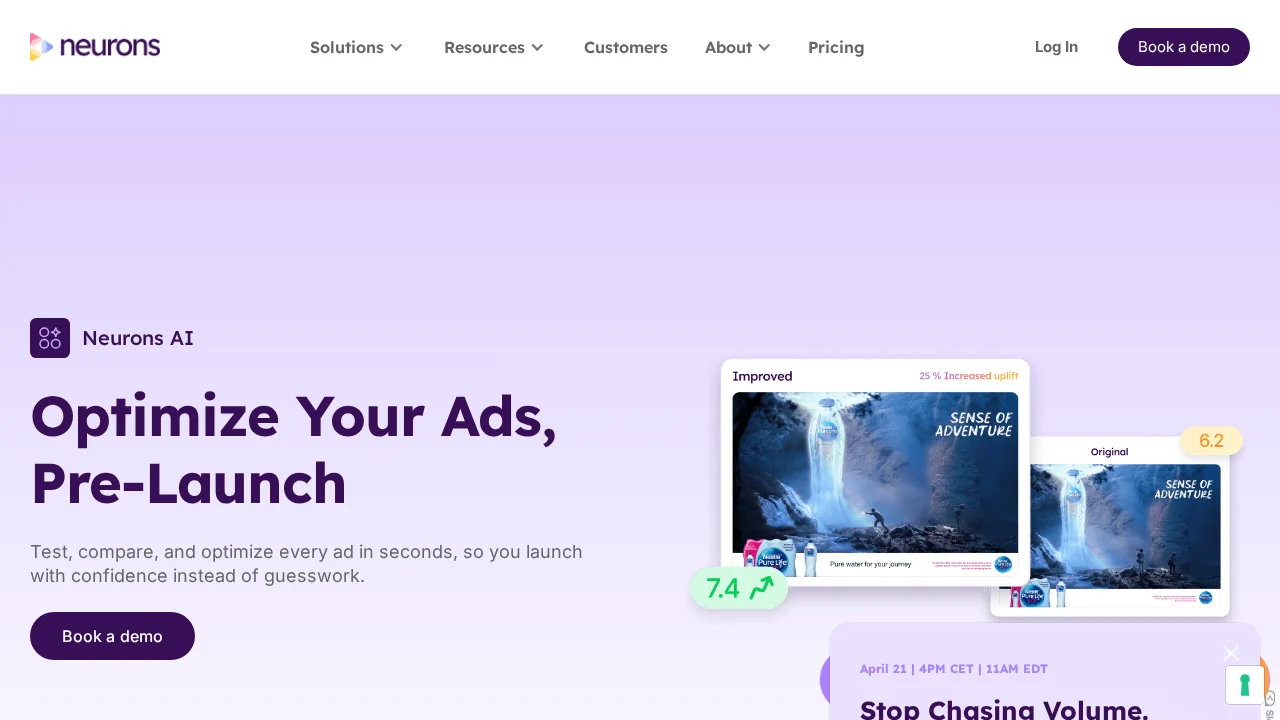Click the 25% Increased uplift label
Screen dimensions: 1280x720
pyautogui.click(x=969, y=376)
